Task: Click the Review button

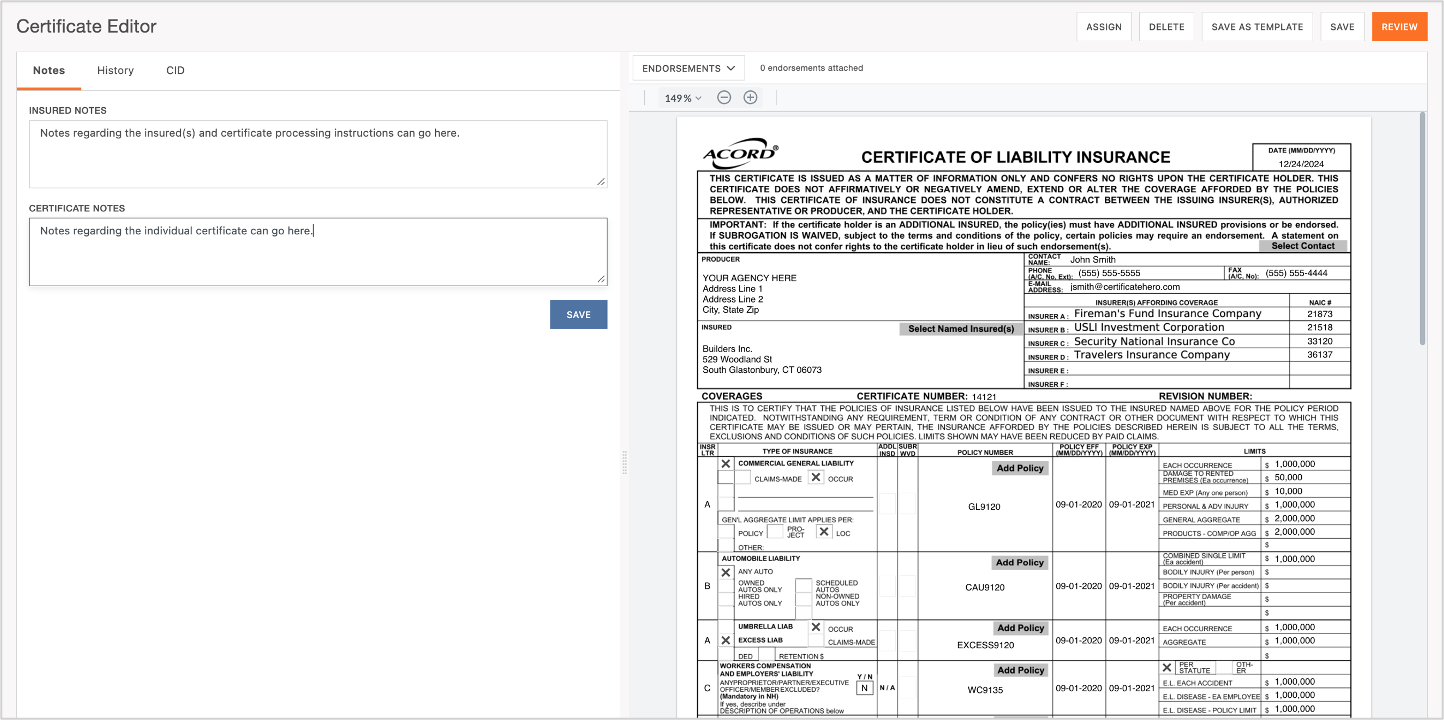Action: click(x=1399, y=26)
